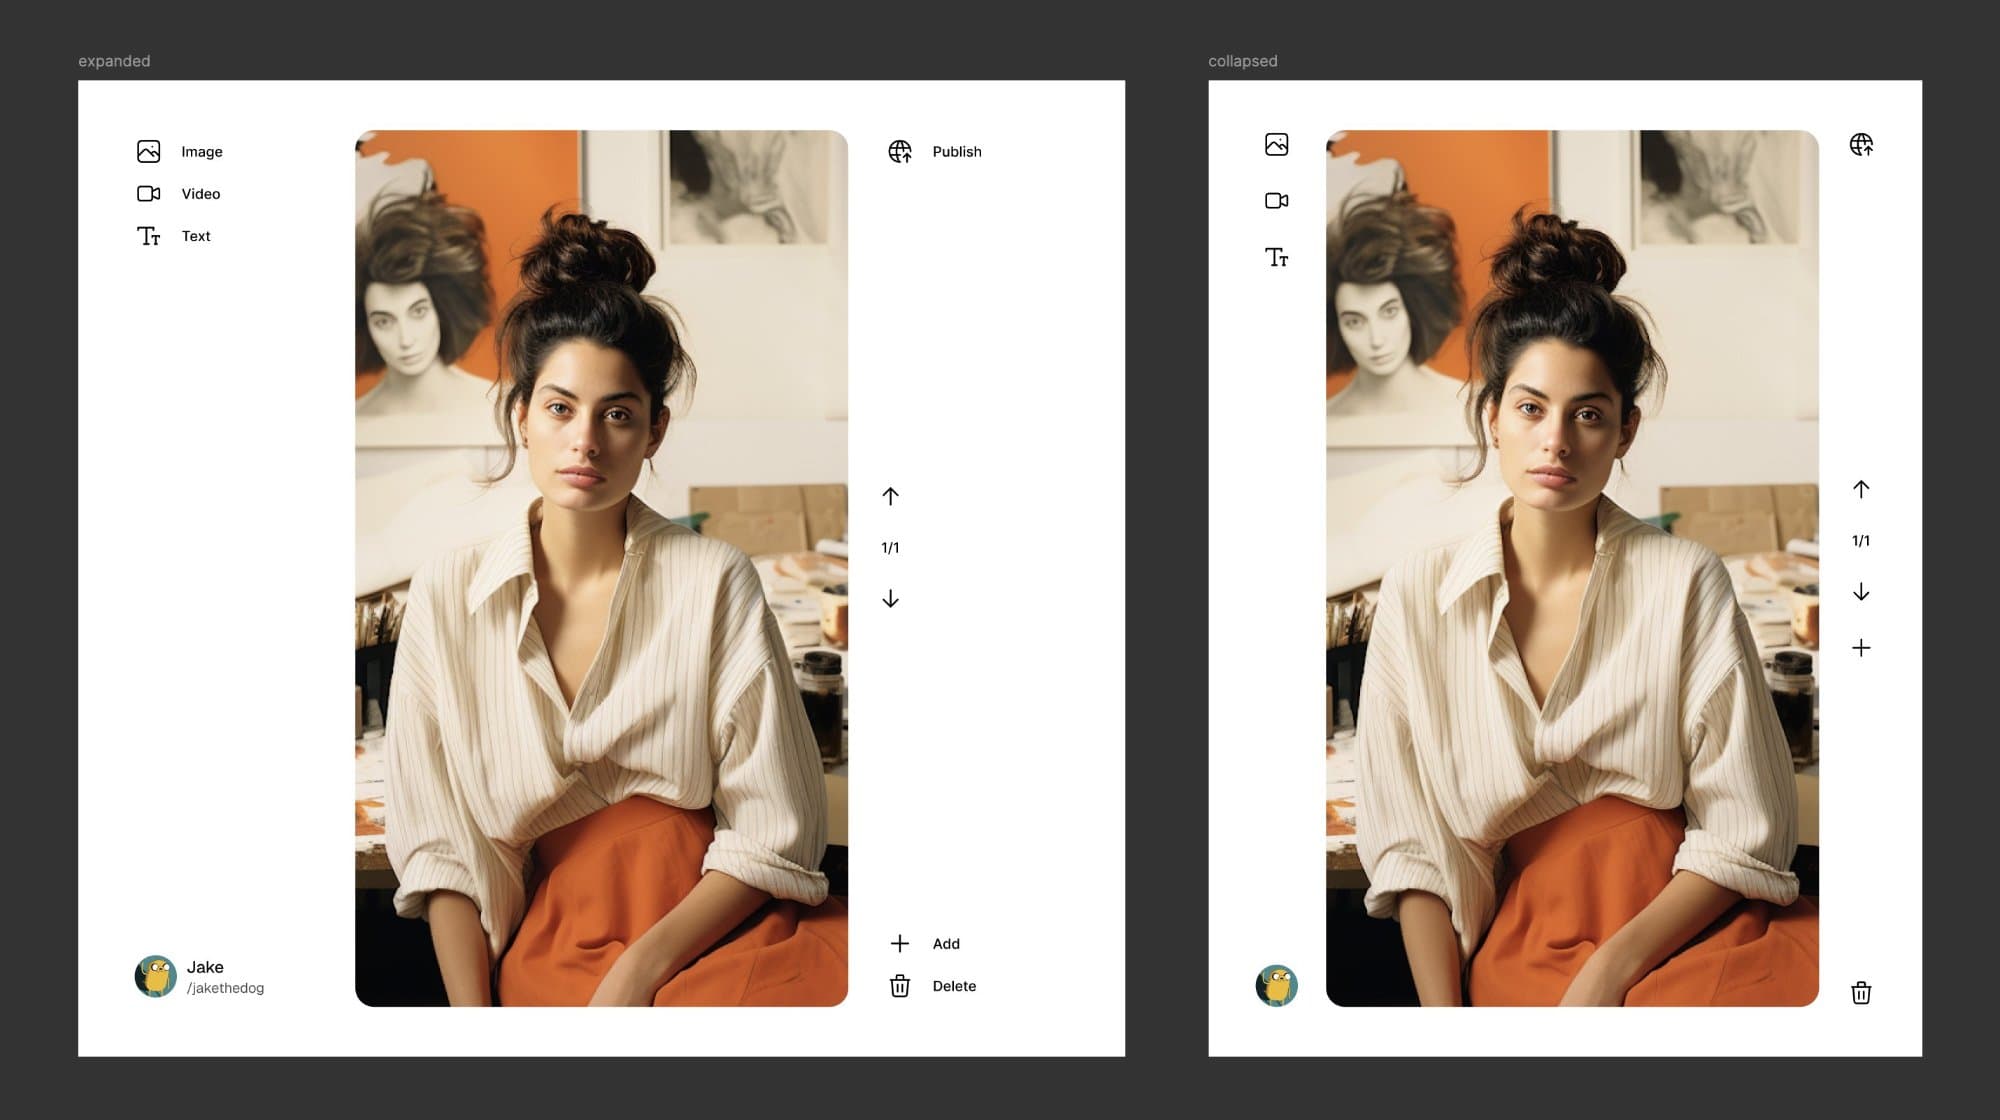Click the Jake avatar in collapsed frame
Screen dimensions: 2000x1120
[x=1276, y=985]
